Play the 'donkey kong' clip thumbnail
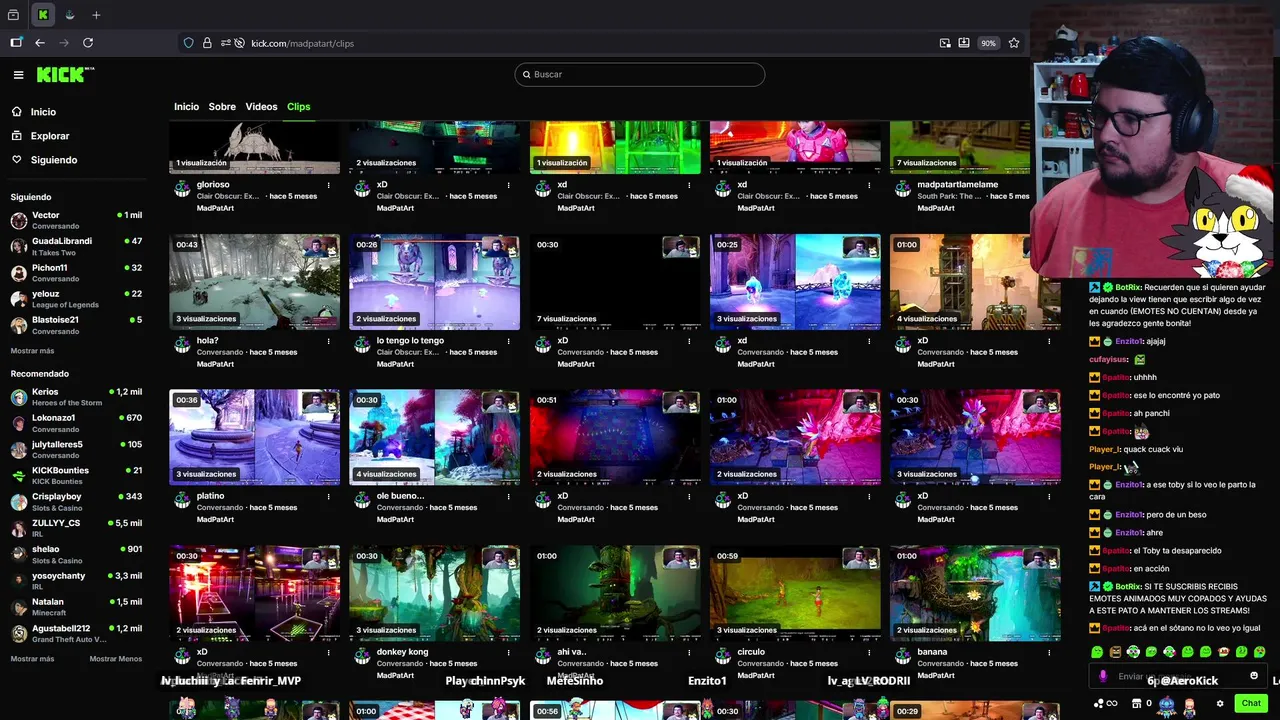 434,593
